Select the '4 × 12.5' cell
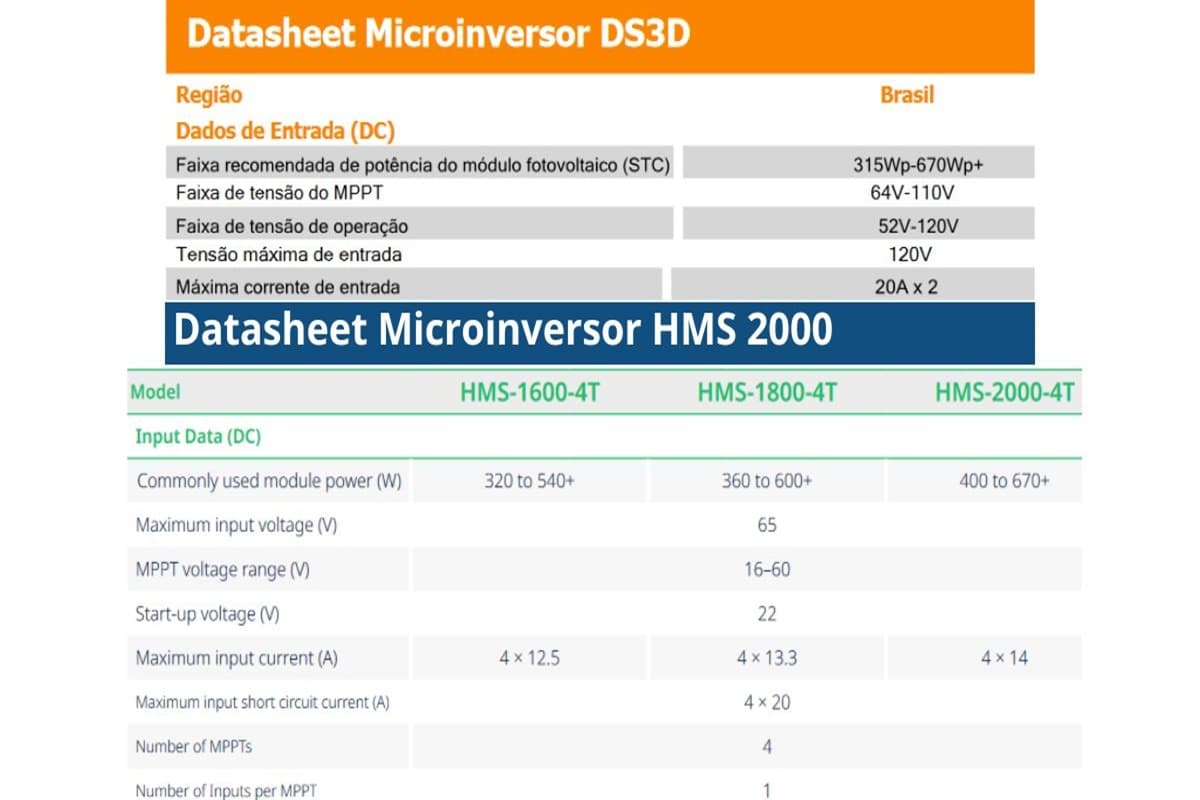 coord(530,658)
